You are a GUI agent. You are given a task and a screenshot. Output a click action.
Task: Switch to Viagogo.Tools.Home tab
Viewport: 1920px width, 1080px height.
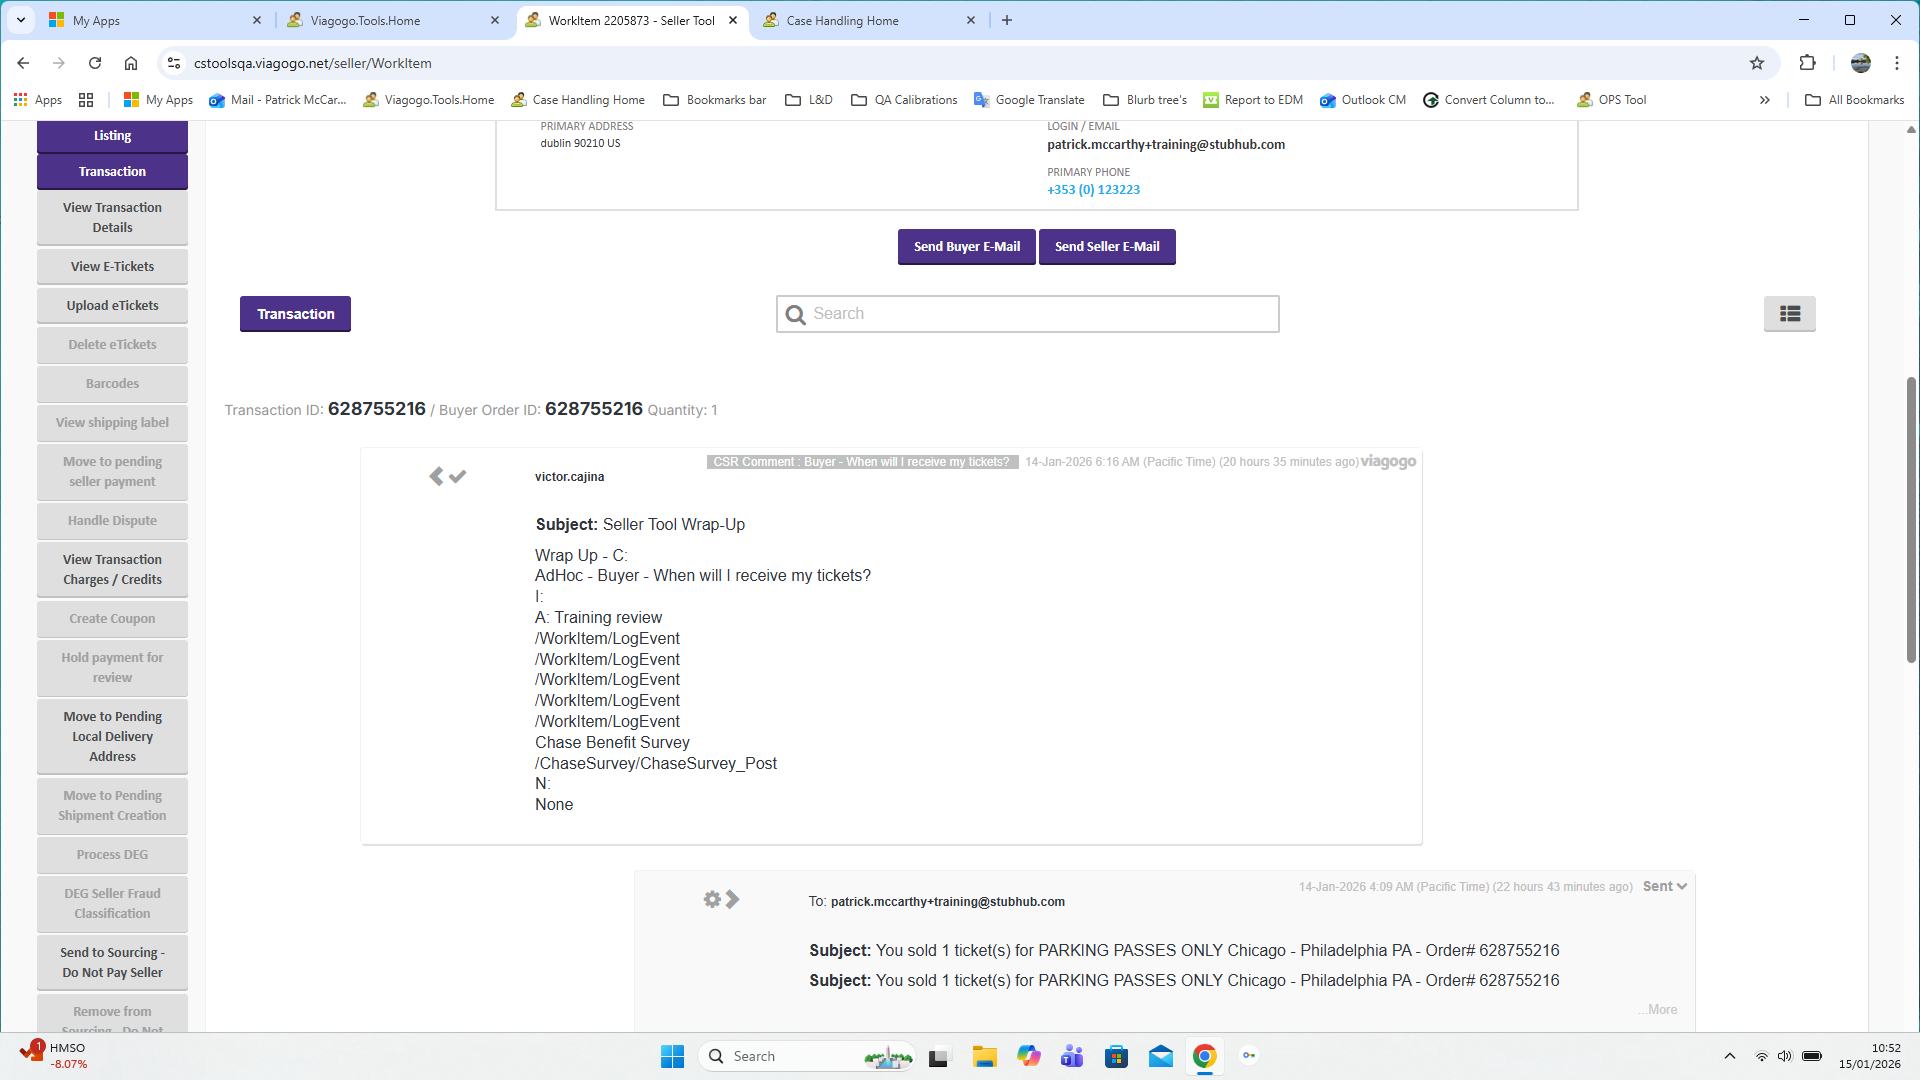pyautogui.click(x=365, y=20)
